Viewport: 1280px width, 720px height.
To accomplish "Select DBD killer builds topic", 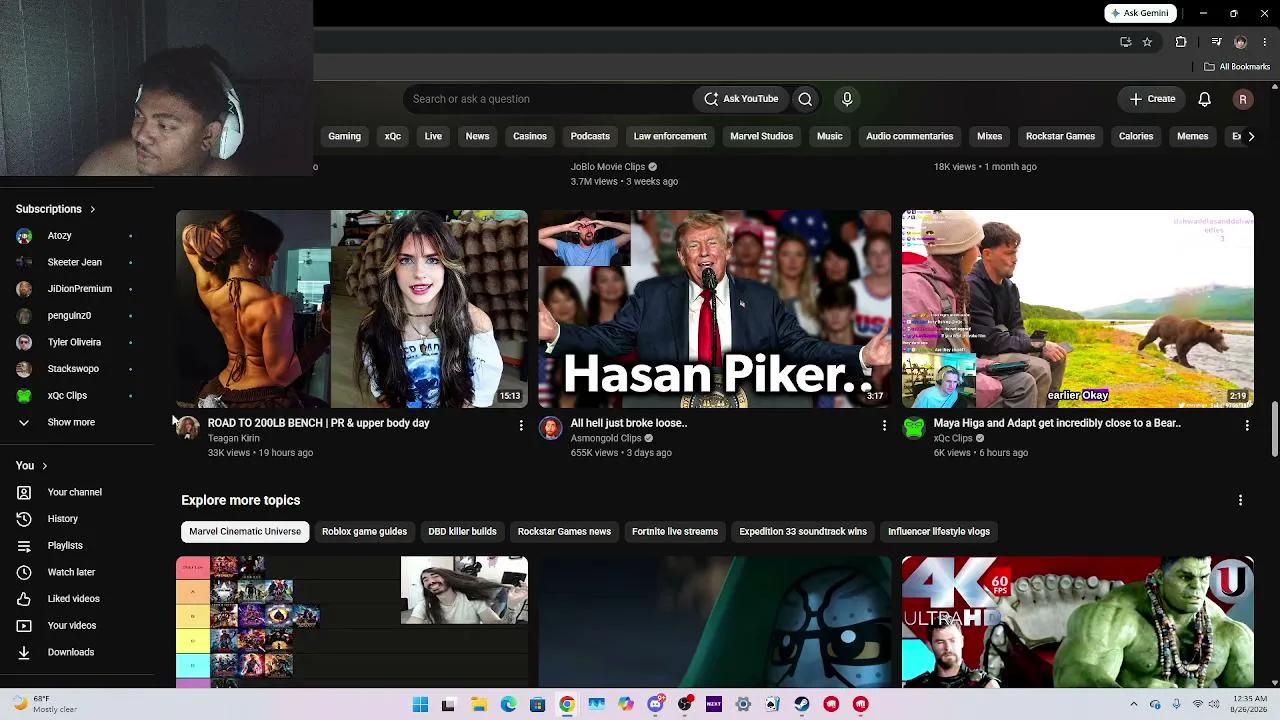I will 462,532.
